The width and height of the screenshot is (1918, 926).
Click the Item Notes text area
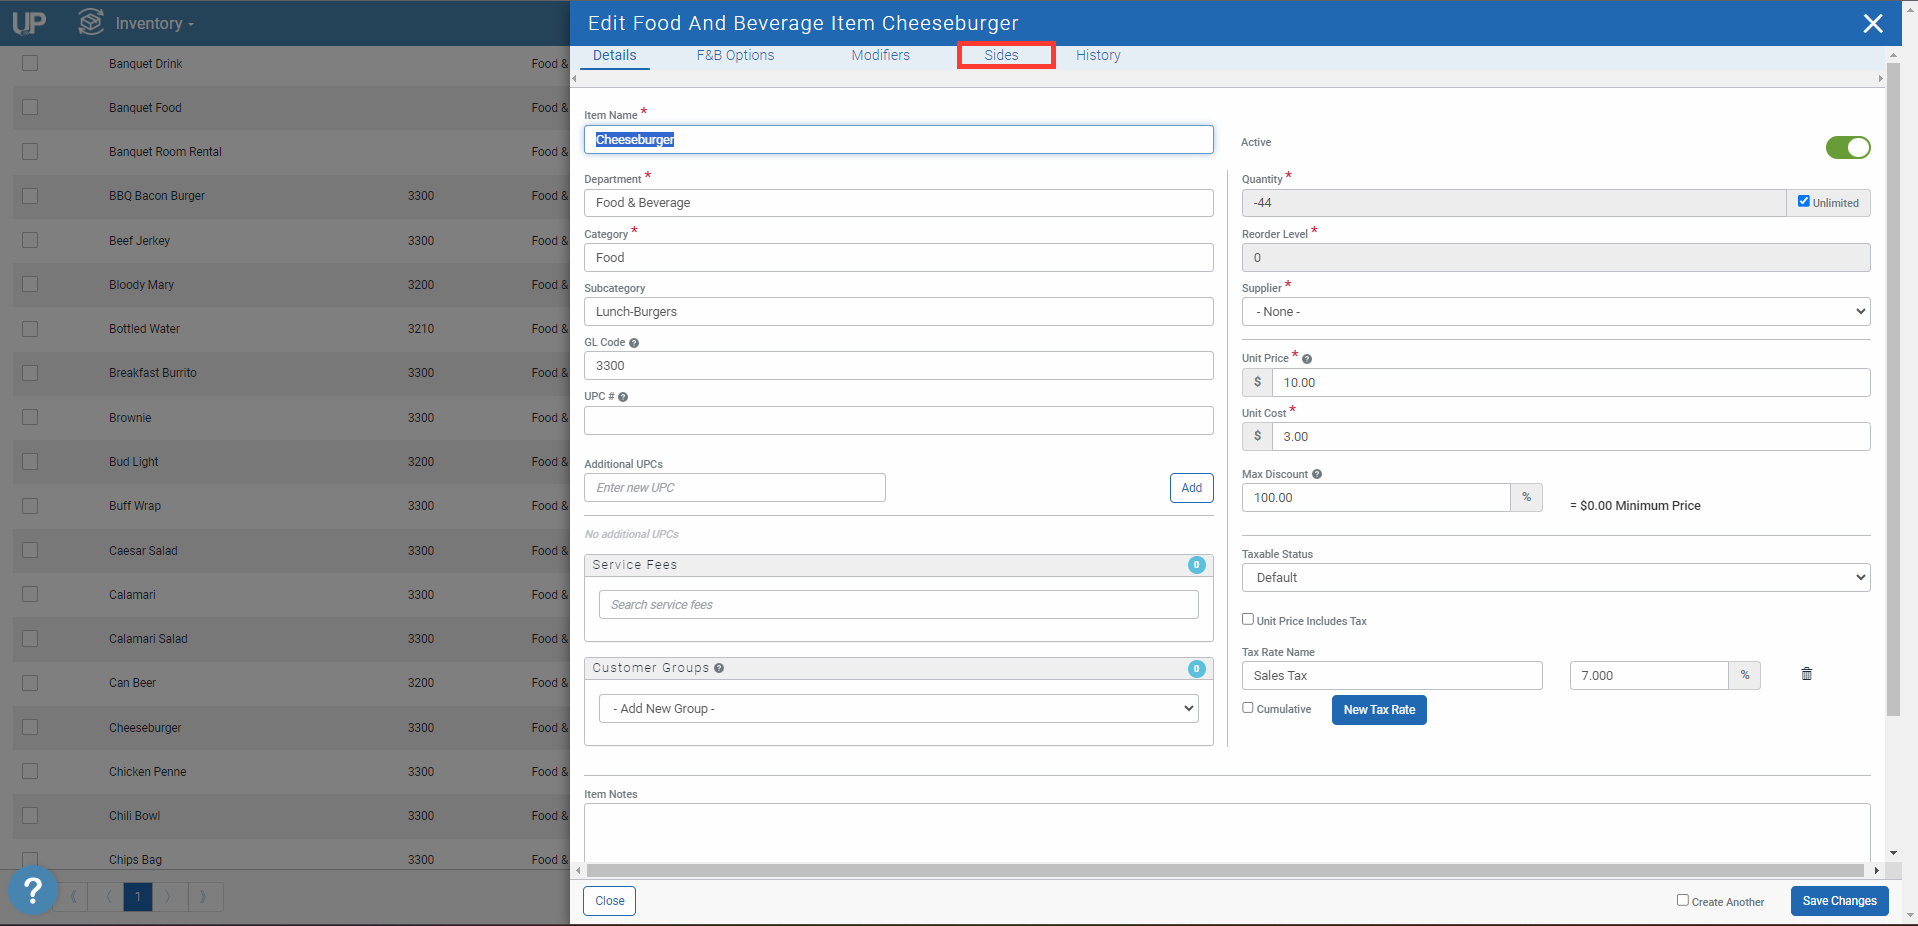1227,833
